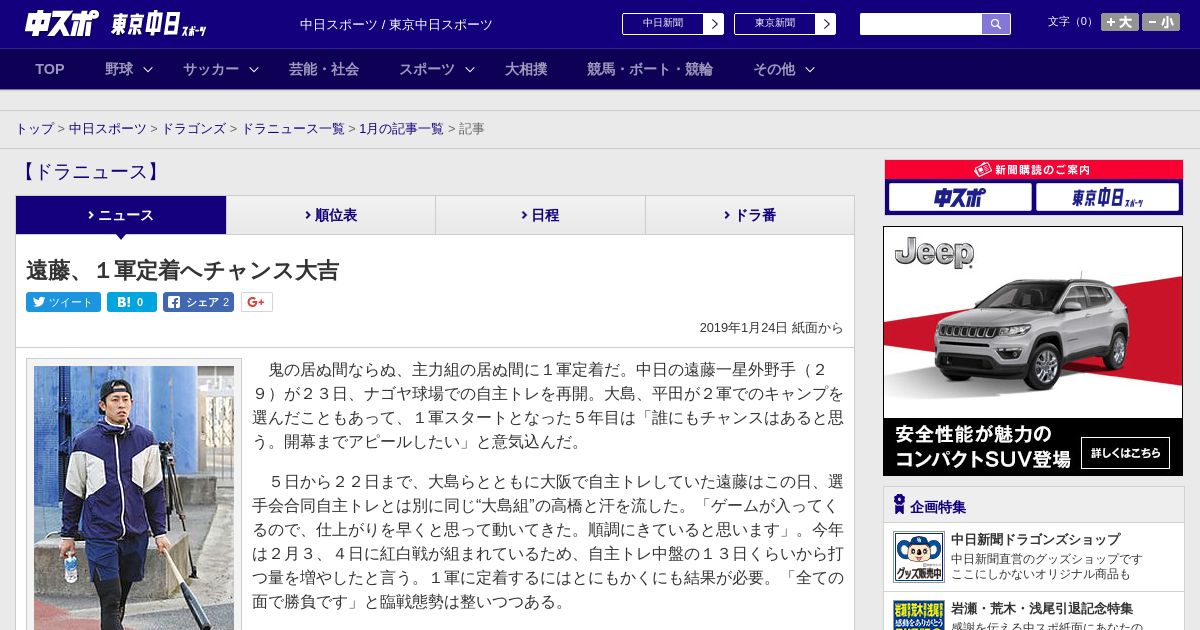Viewport: 1200px width, 630px height.
Task: Click the 新聞購読のご案内 banner heading
Action: [x=1033, y=170]
